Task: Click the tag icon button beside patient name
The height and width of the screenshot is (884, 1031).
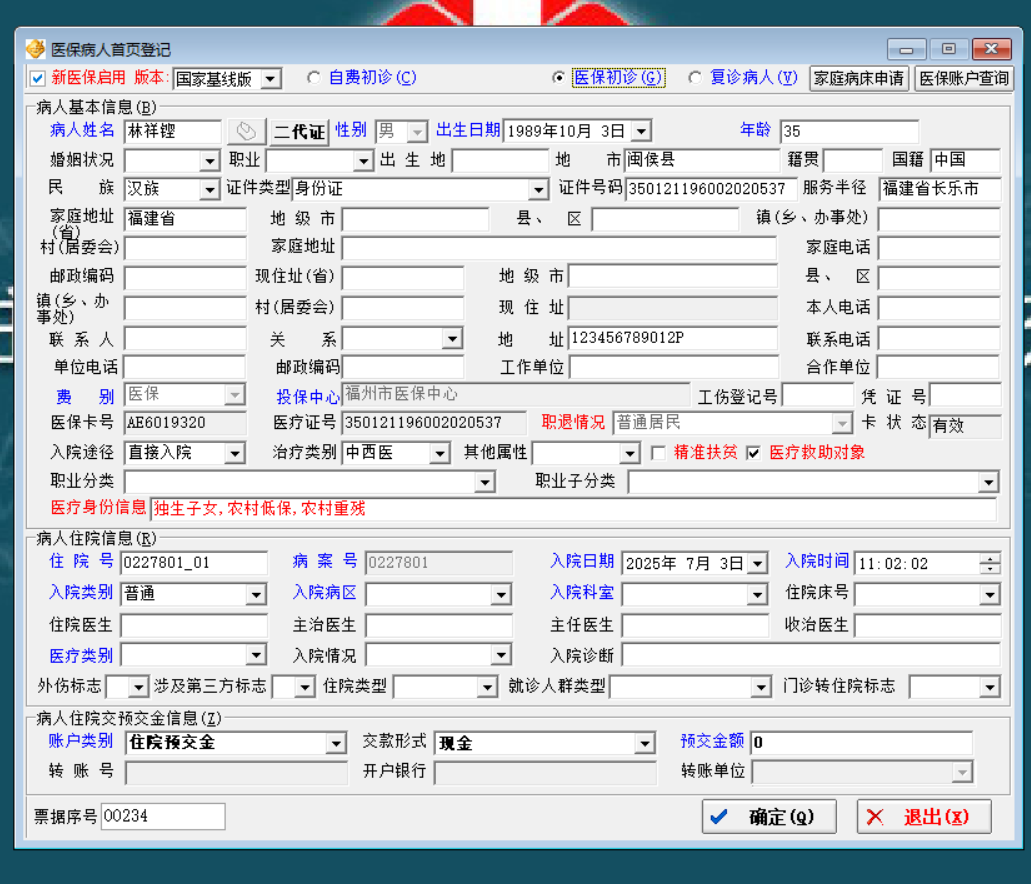Action: pyautogui.click(x=246, y=131)
